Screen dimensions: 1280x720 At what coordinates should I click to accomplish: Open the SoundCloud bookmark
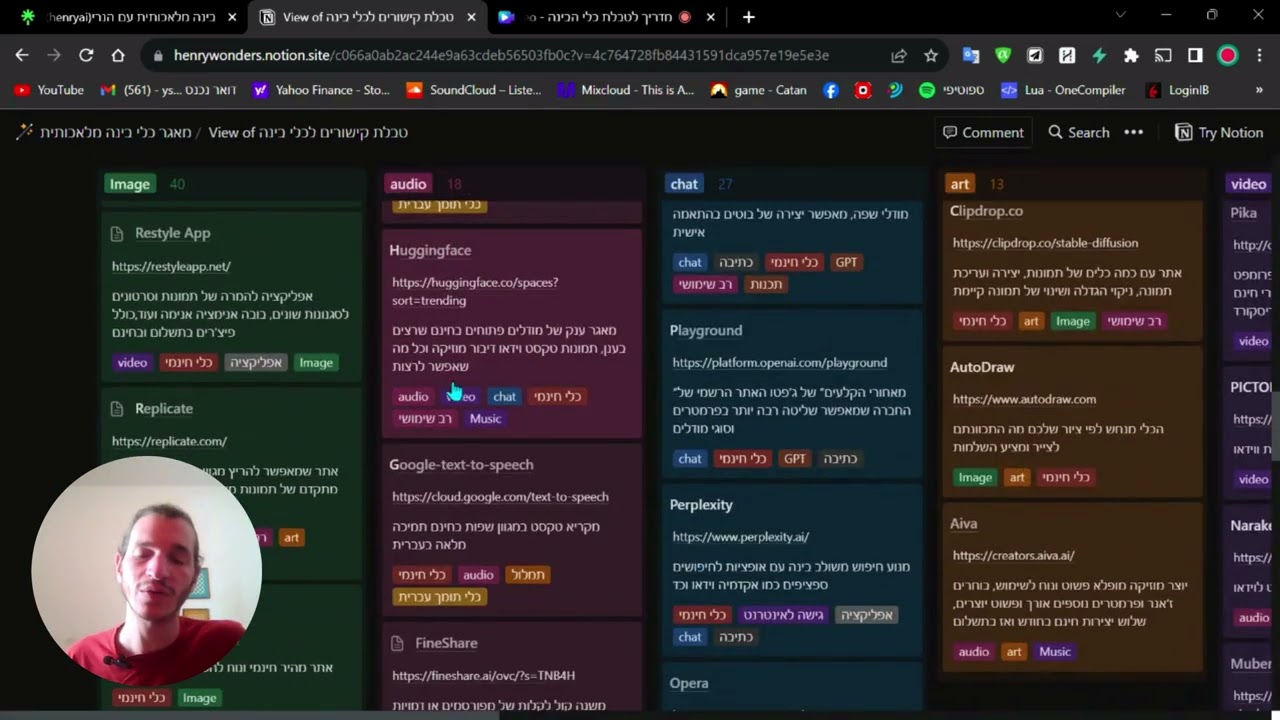point(473,90)
